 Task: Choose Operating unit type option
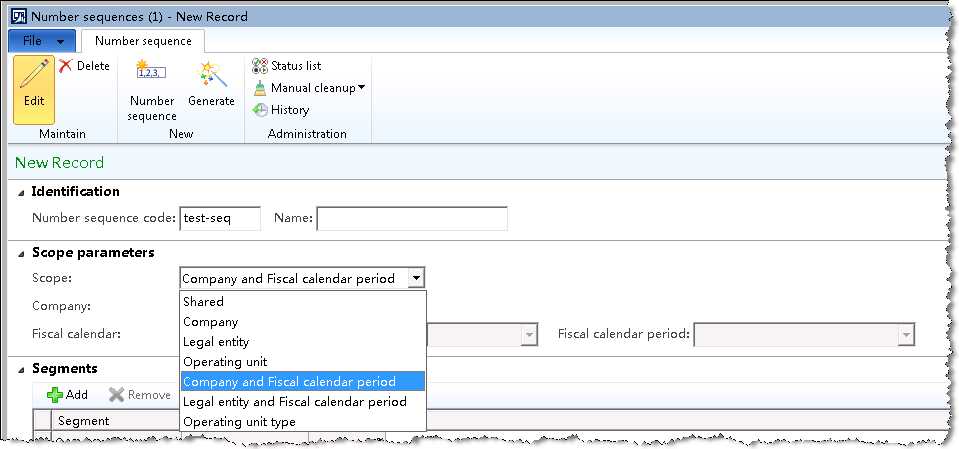pos(303,422)
